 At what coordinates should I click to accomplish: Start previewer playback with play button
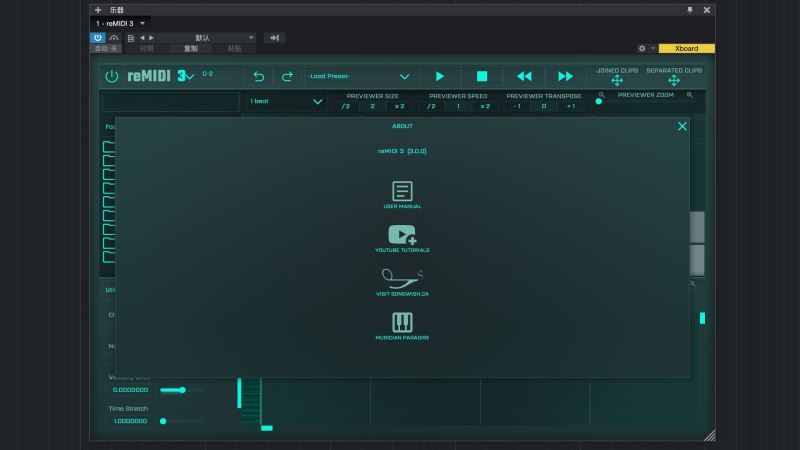tap(439, 77)
